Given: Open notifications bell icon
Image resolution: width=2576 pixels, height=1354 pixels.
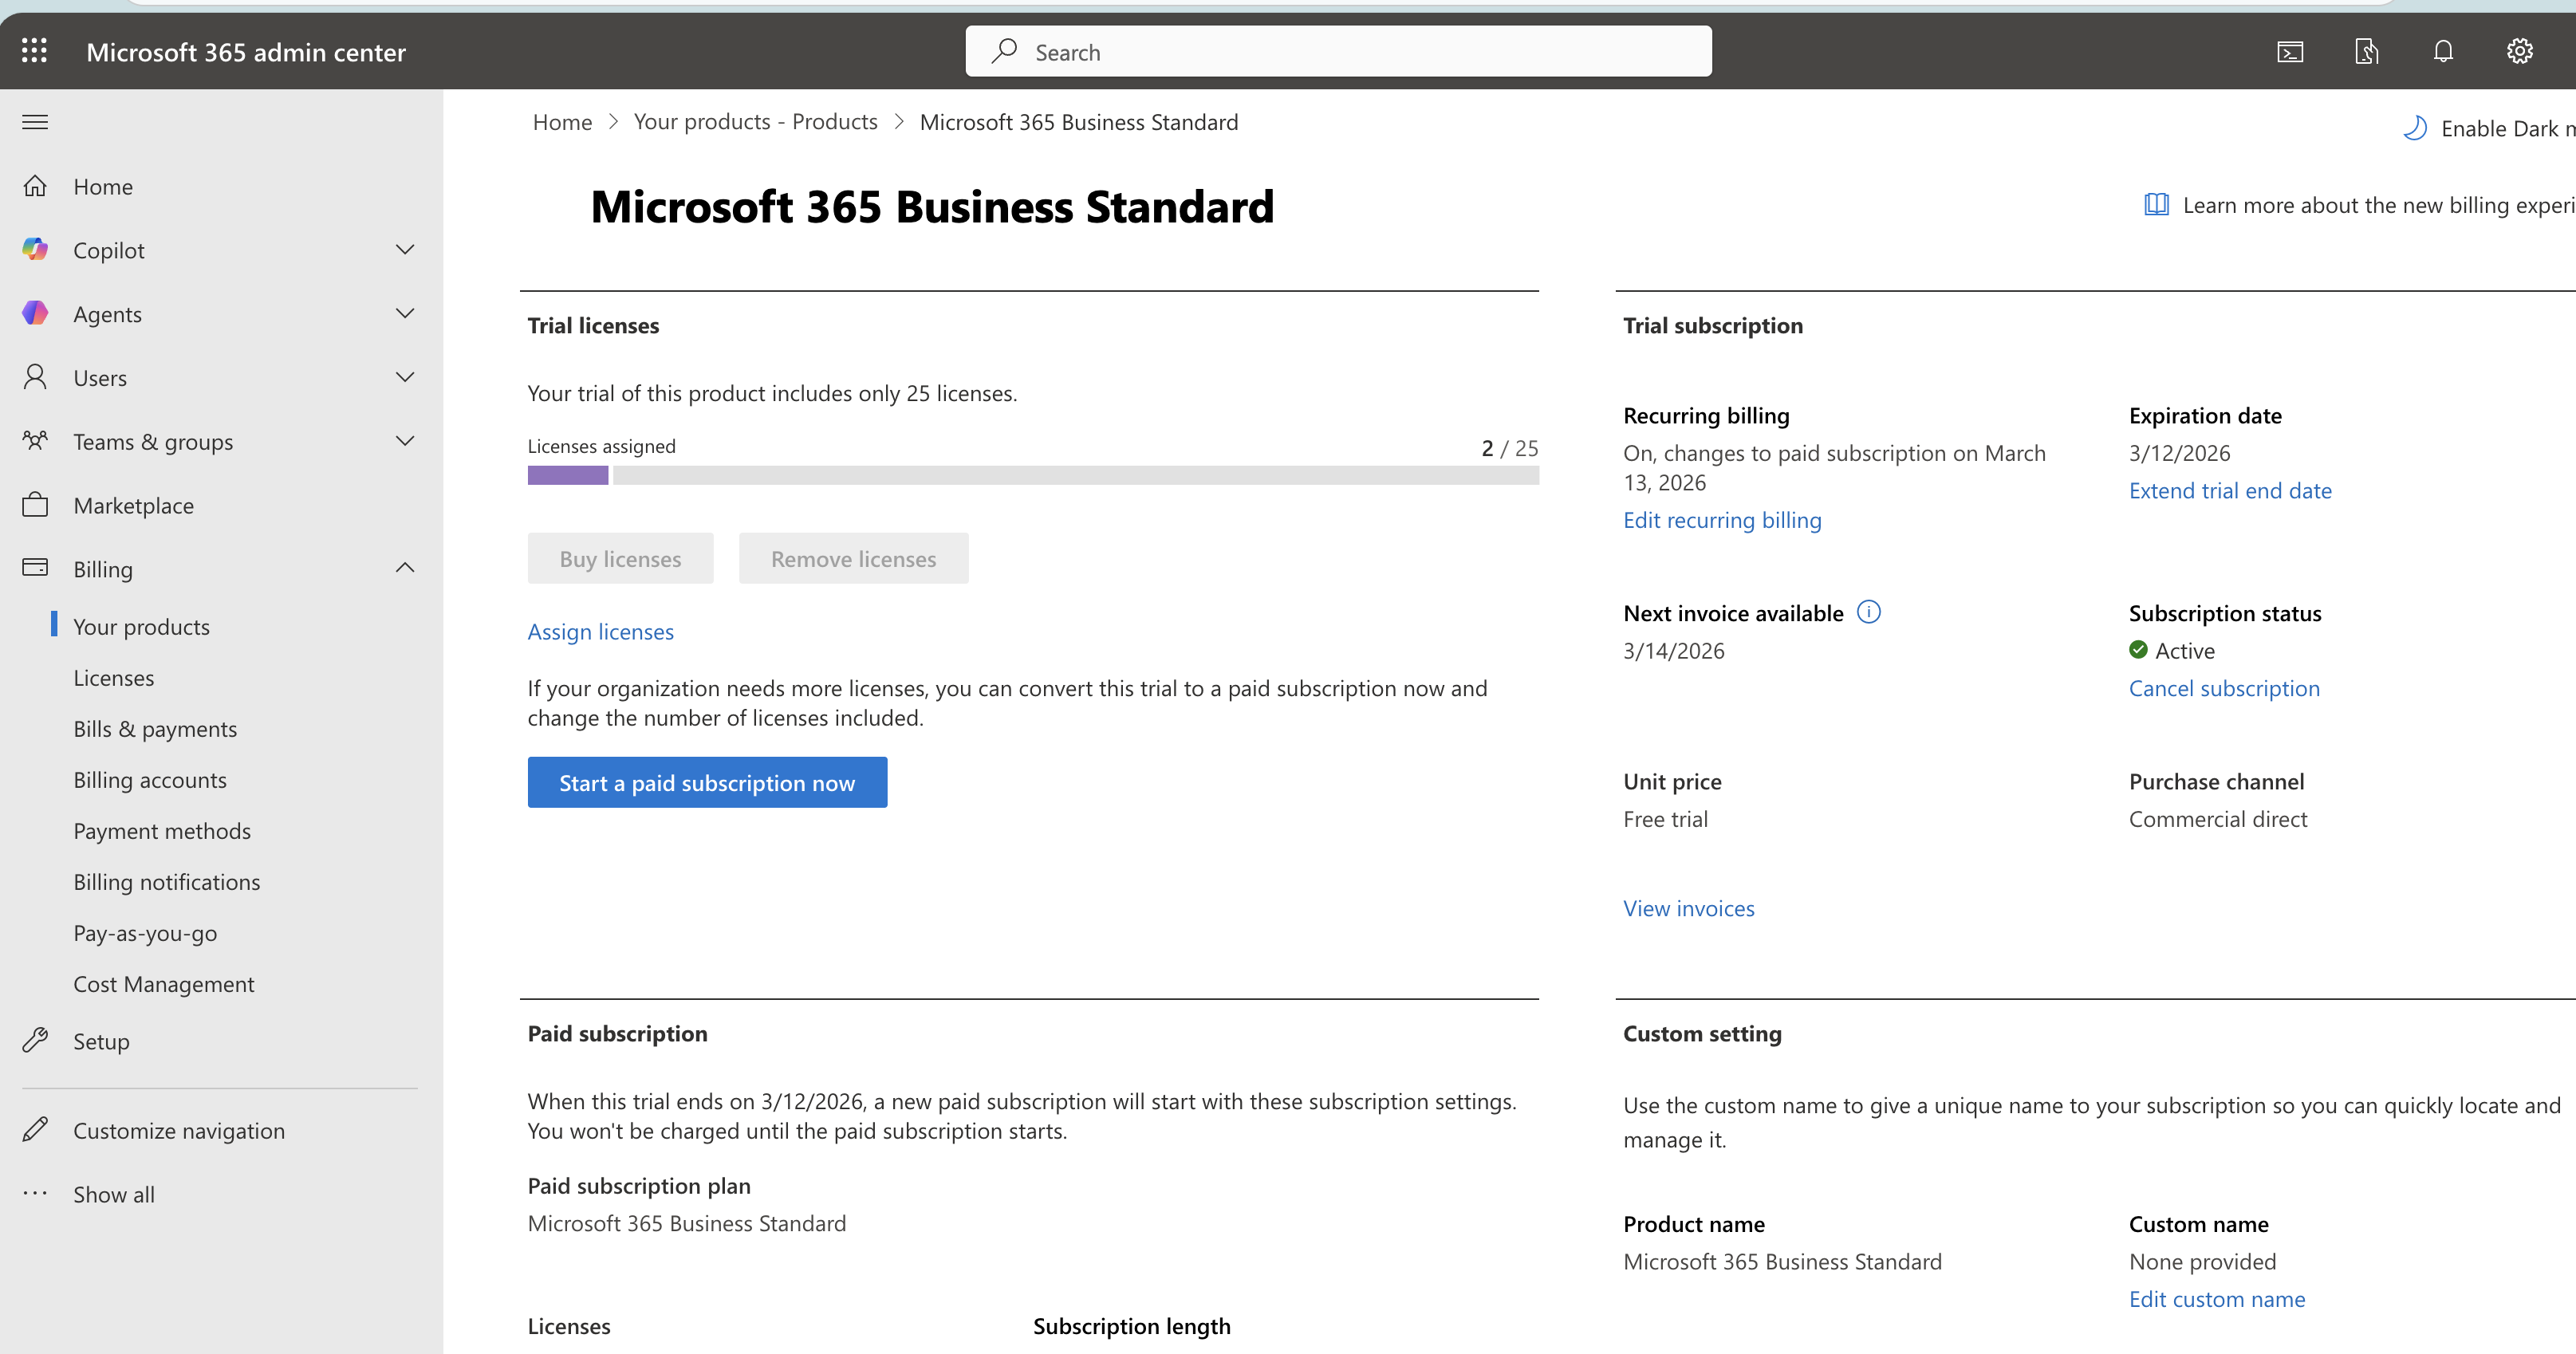Looking at the screenshot, I should [2443, 52].
